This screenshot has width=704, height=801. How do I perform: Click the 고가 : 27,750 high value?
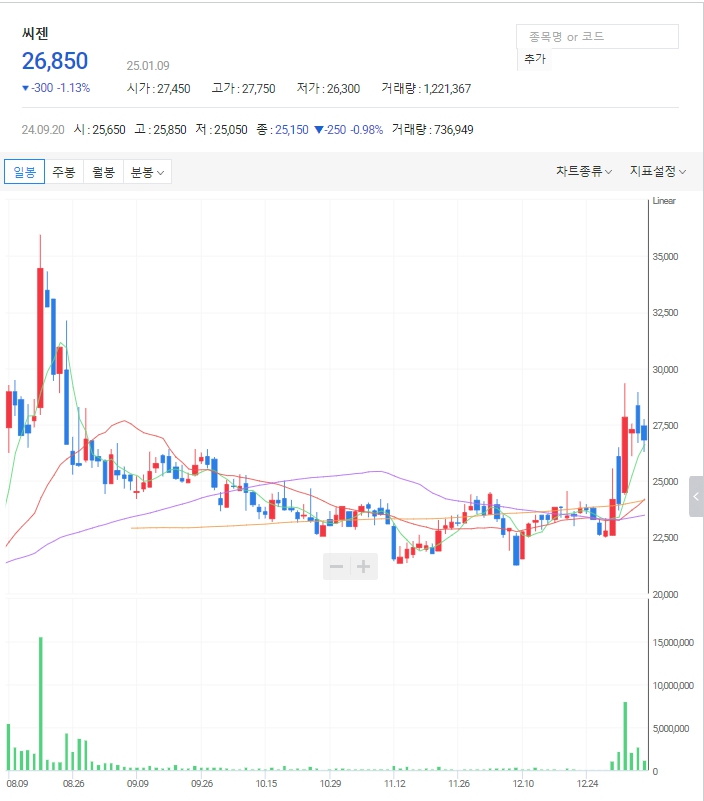click(x=243, y=88)
